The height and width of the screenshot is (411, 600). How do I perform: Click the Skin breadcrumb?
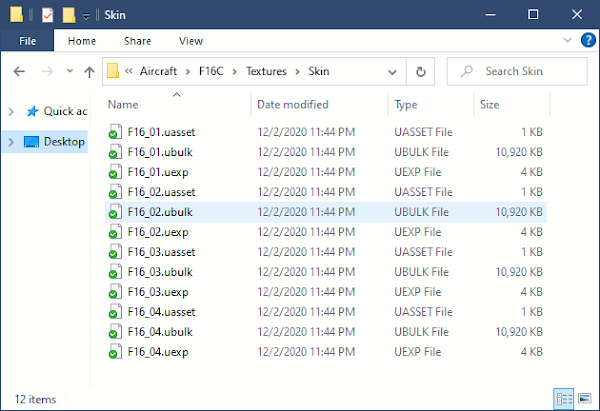(319, 71)
